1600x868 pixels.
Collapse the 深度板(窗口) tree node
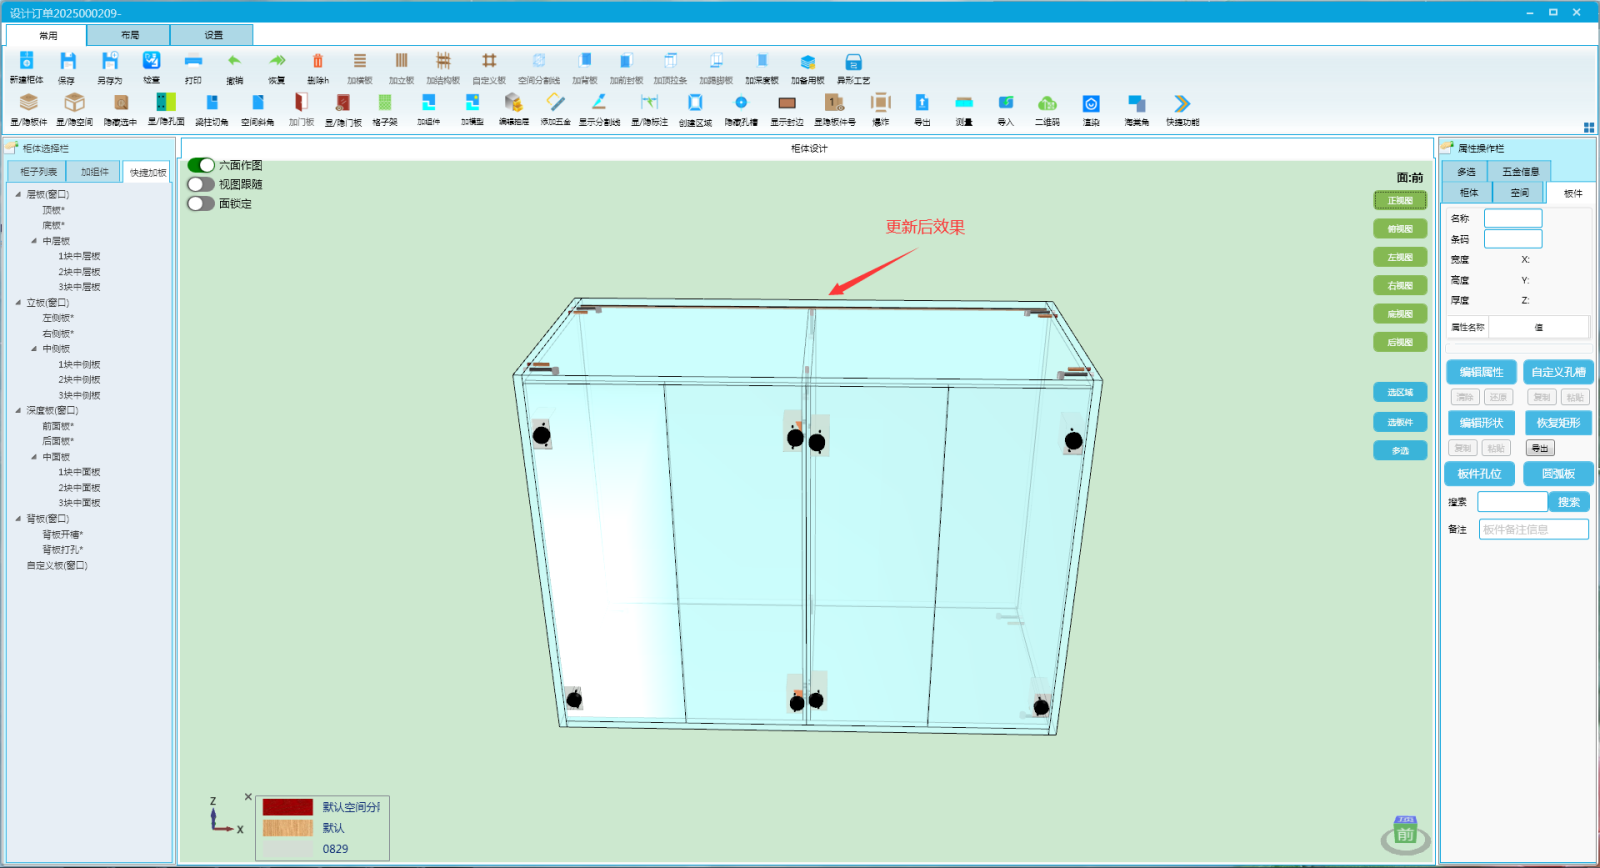(x=18, y=410)
